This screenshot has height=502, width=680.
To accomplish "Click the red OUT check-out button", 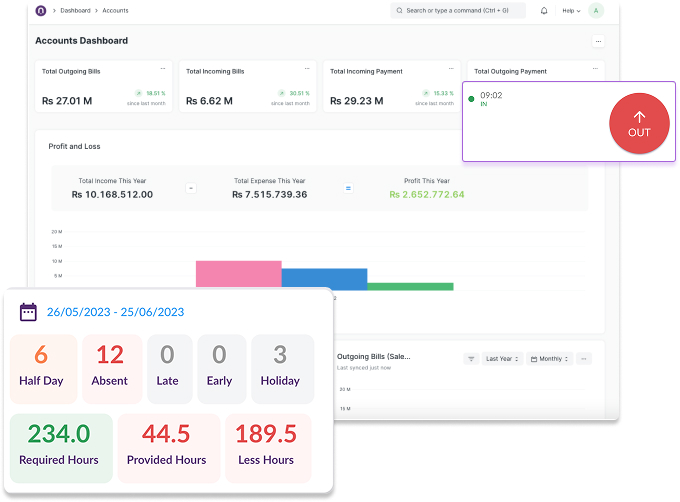I will pos(639,124).
